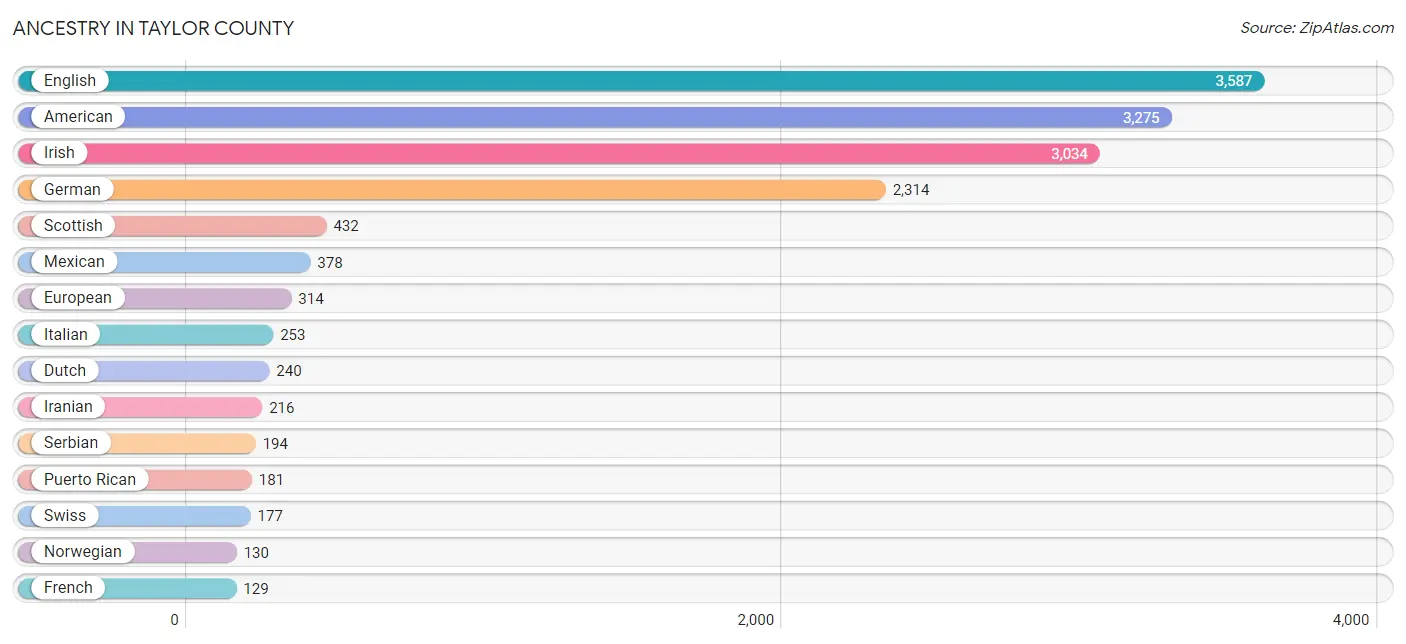Screen dimensions: 1406x644
Task: Click the teal English bar
Action: (640, 81)
